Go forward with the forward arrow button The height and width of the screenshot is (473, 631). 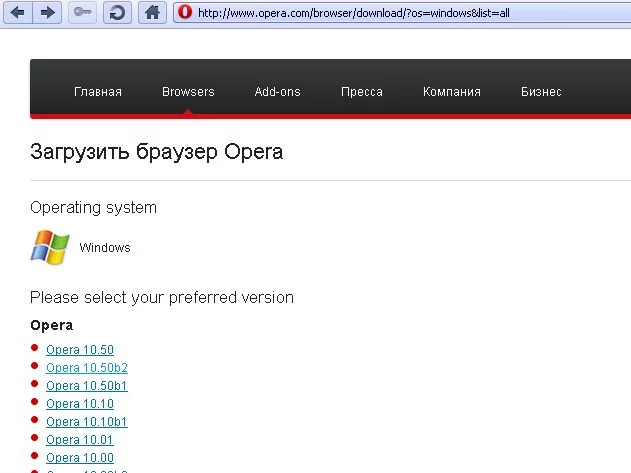pyautogui.click(x=47, y=13)
